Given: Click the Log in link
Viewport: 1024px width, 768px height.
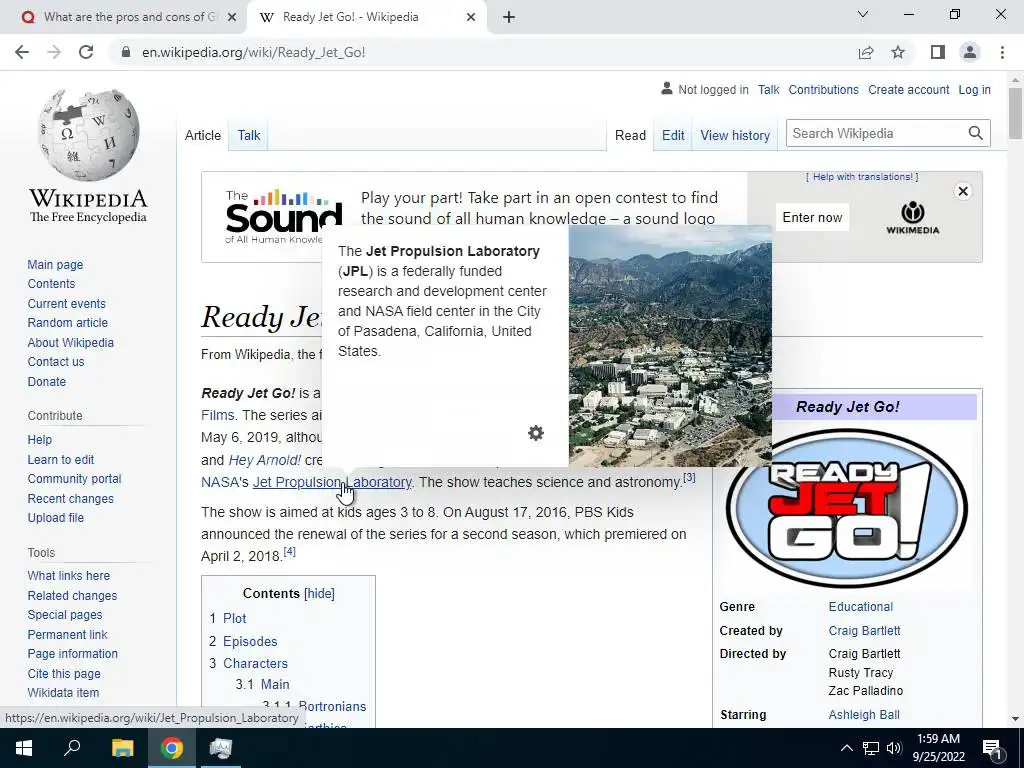Looking at the screenshot, I should click(x=974, y=89).
